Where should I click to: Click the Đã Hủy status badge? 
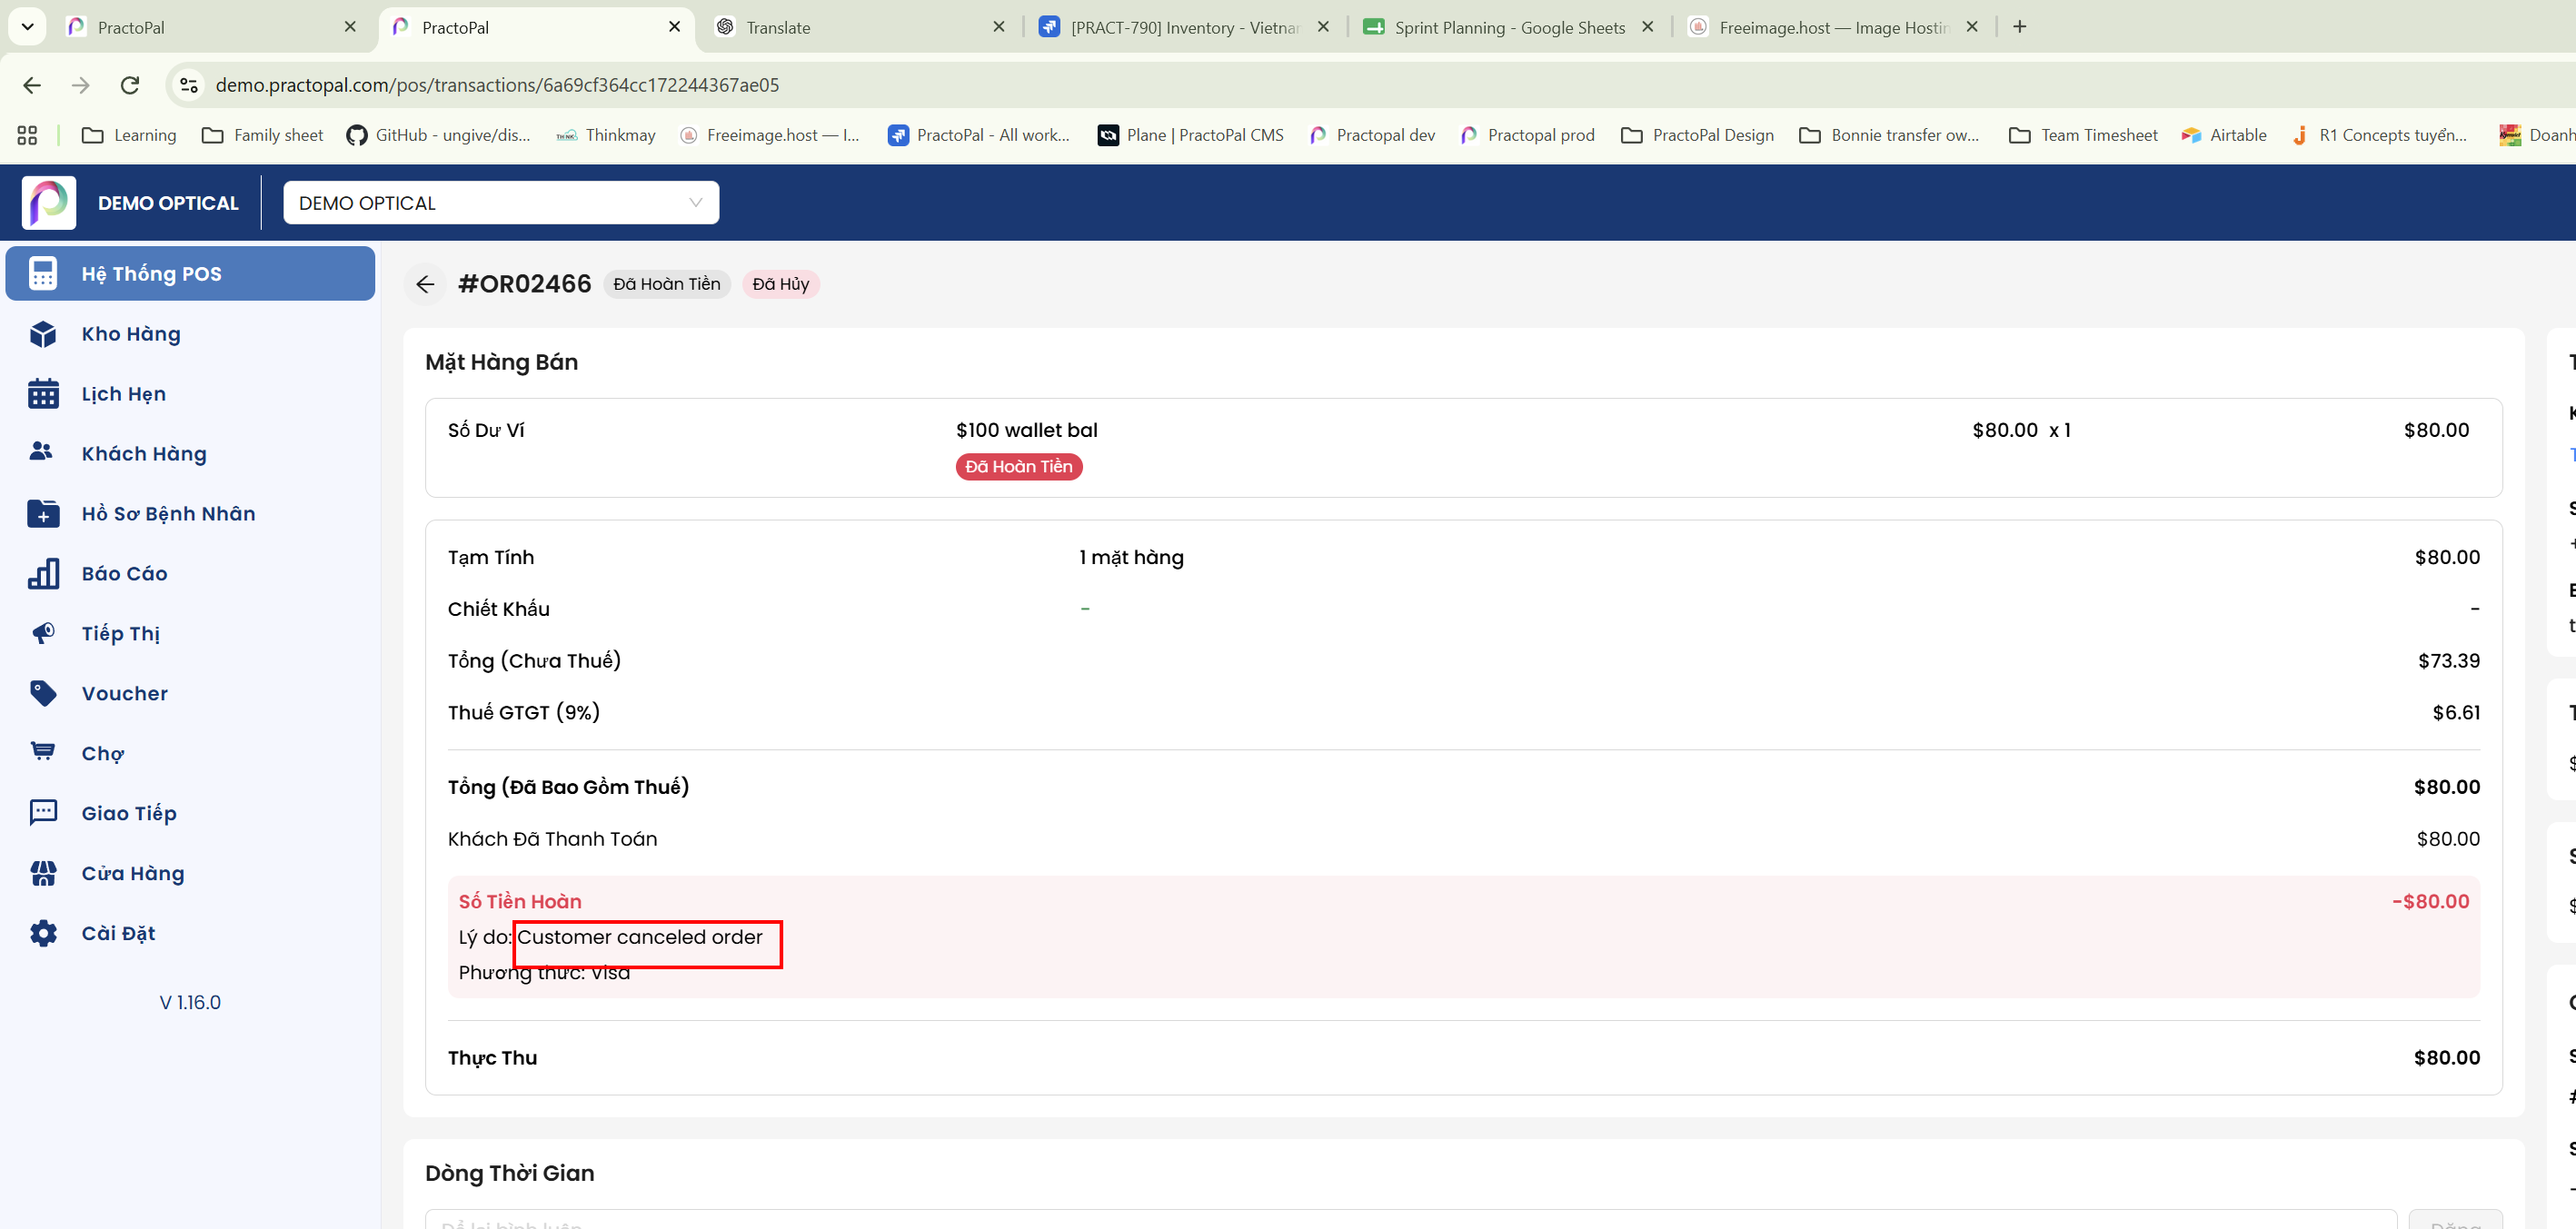tap(781, 284)
